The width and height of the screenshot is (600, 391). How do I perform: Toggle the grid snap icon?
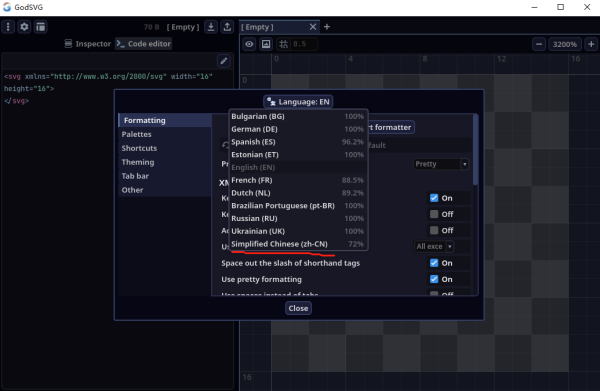(284, 44)
